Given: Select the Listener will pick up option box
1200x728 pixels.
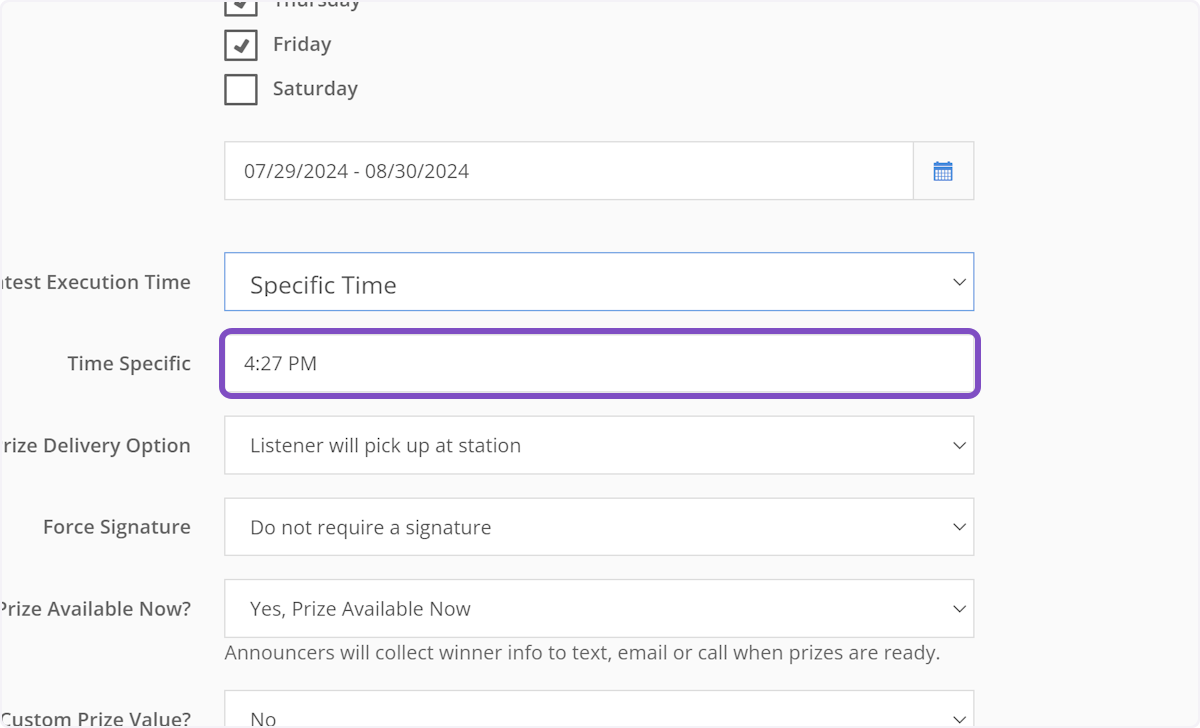Looking at the screenshot, I should (x=599, y=445).
